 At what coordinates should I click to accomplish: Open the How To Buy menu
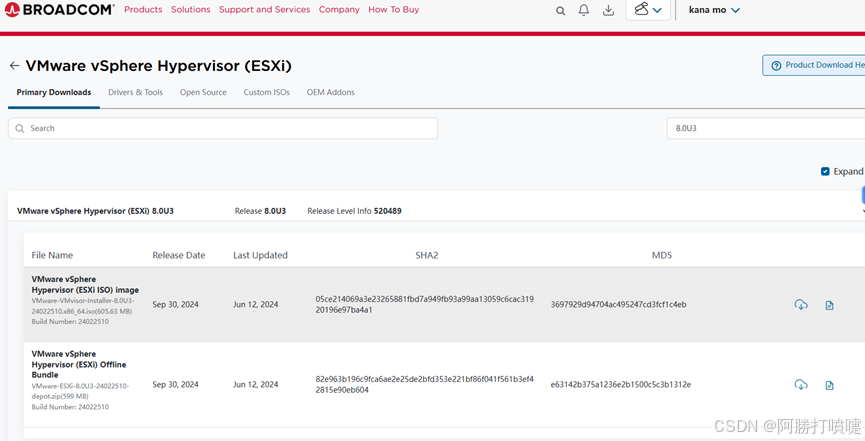[393, 9]
